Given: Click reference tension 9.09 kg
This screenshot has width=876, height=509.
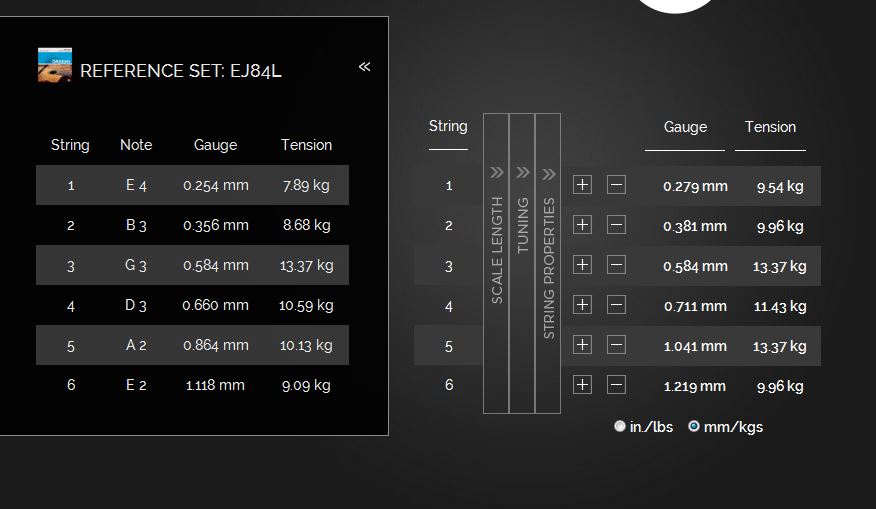Looking at the screenshot, I should point(306,385).
